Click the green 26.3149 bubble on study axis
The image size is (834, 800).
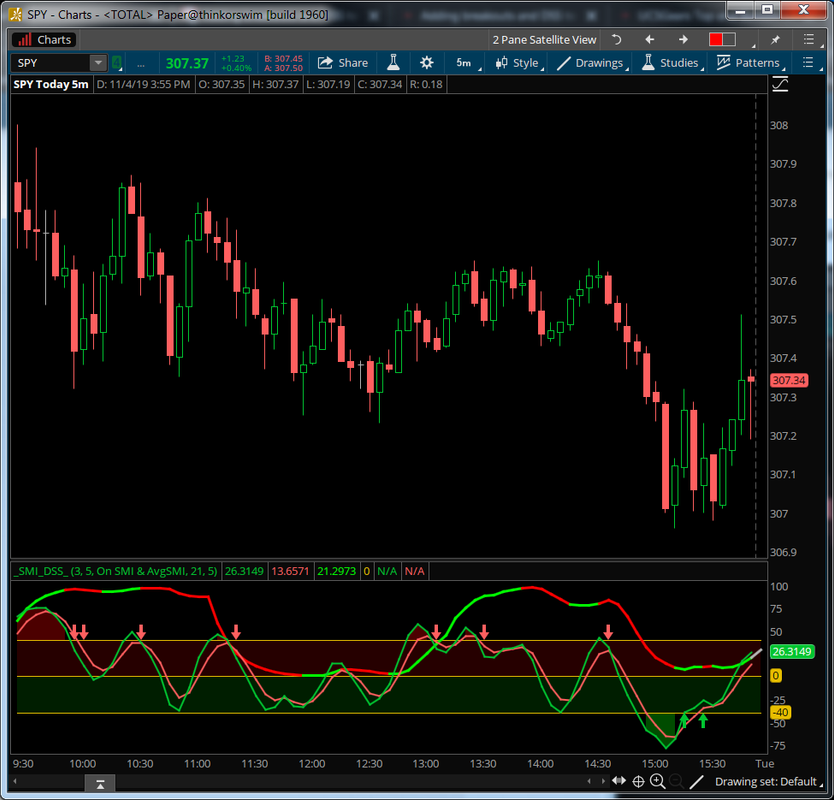click(x=792, y=652)
